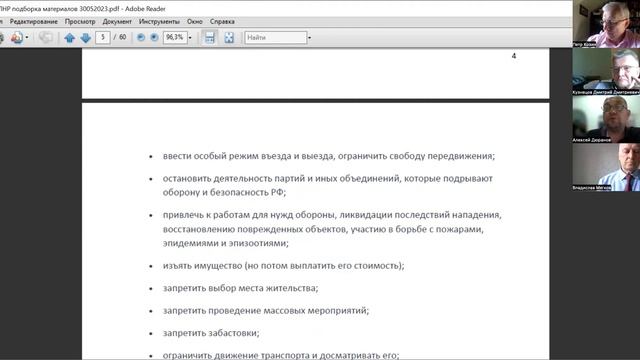Open the zoom percentage dropdown arrow
640x360 pixels.
(190, 38)
